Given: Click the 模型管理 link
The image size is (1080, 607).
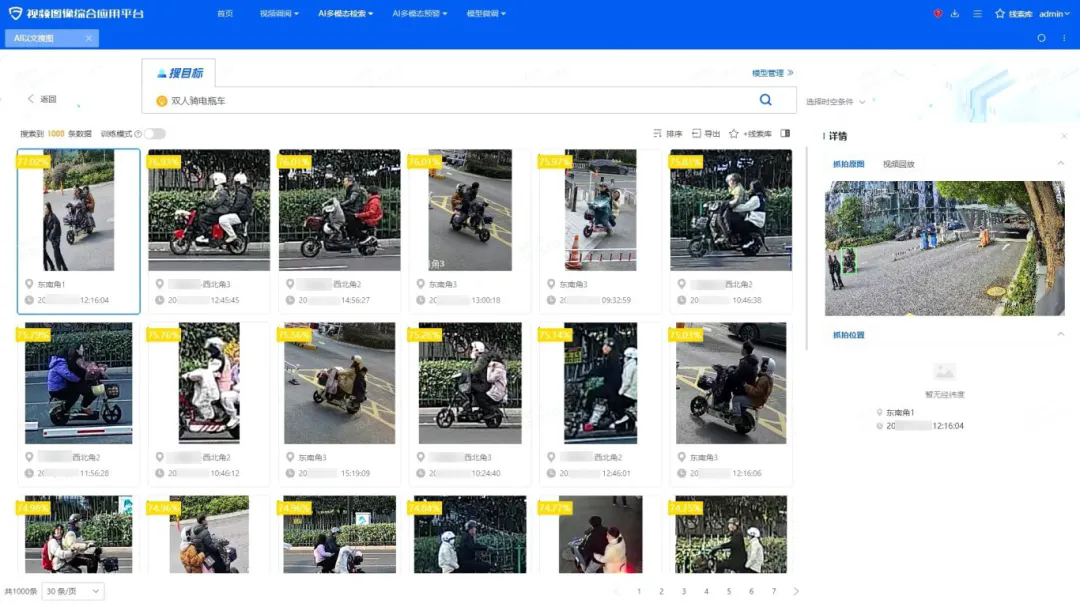Looking at the screenshot, I should [772, 73].
